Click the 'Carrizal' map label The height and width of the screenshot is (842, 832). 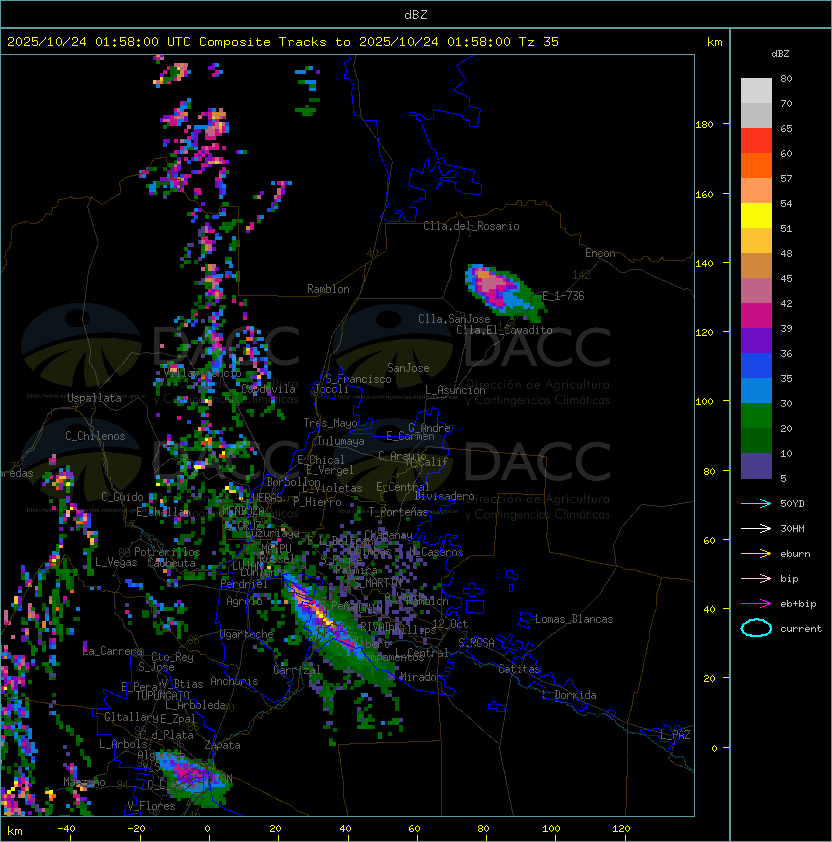(297, 670)
